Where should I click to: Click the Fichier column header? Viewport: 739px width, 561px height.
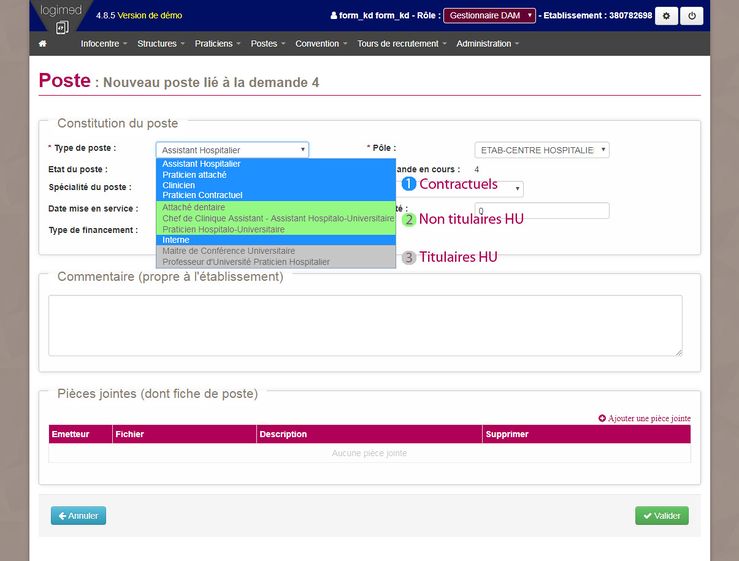[185, 434]
